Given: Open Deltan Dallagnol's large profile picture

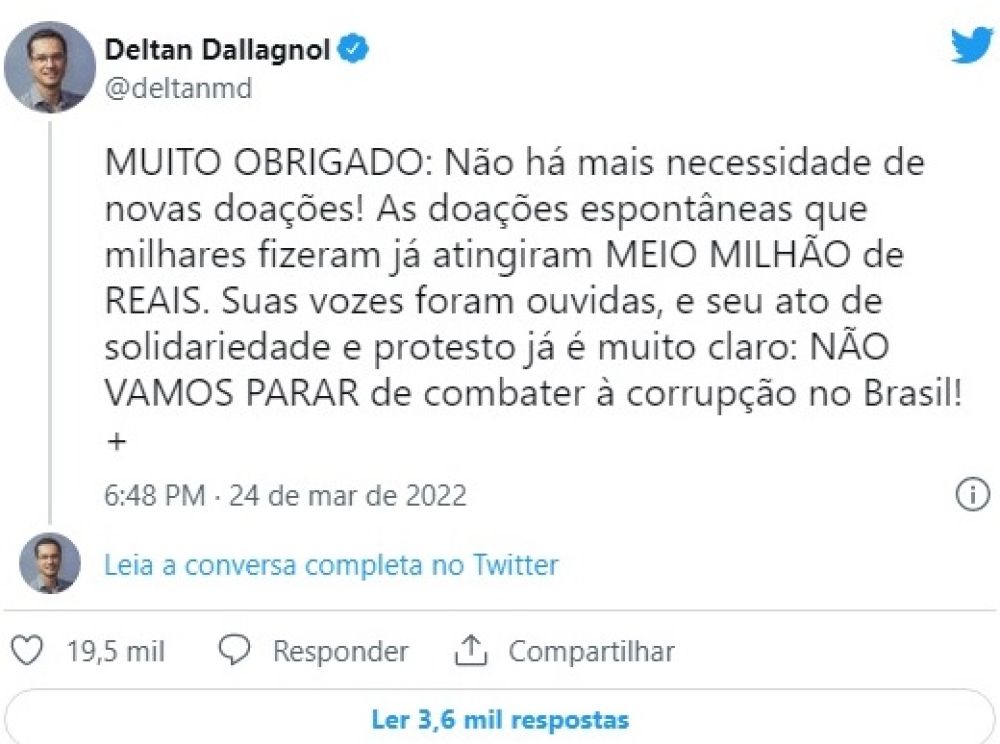Looking at the screenshot, I should coord(50,65).
